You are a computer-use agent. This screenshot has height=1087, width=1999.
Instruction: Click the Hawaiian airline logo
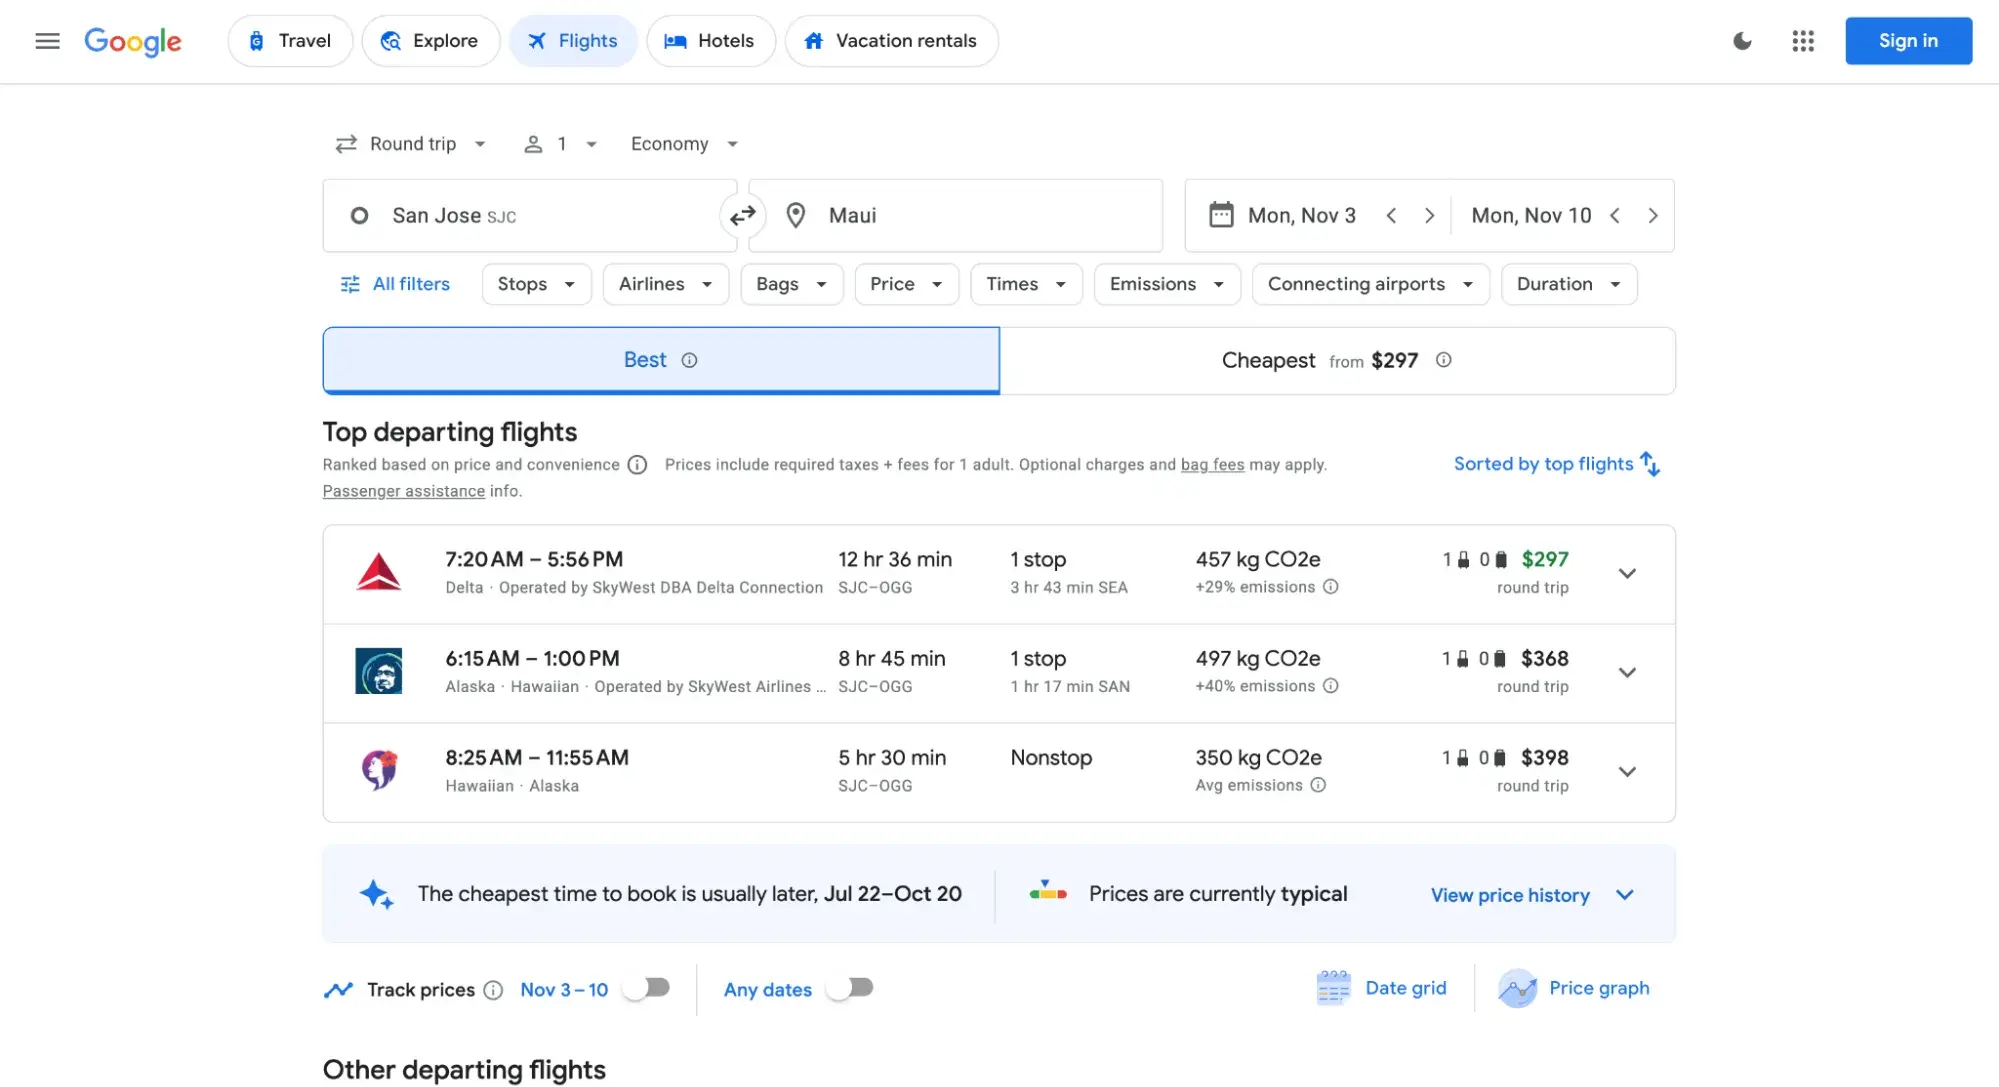[x=379, y=770]
